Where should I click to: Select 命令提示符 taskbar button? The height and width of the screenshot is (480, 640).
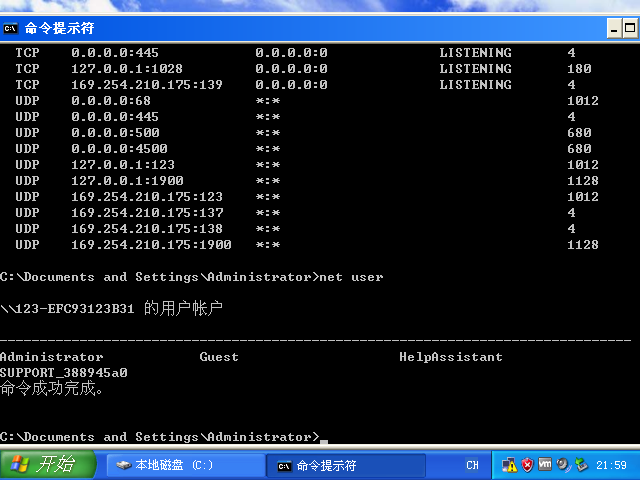pos(346,466)
